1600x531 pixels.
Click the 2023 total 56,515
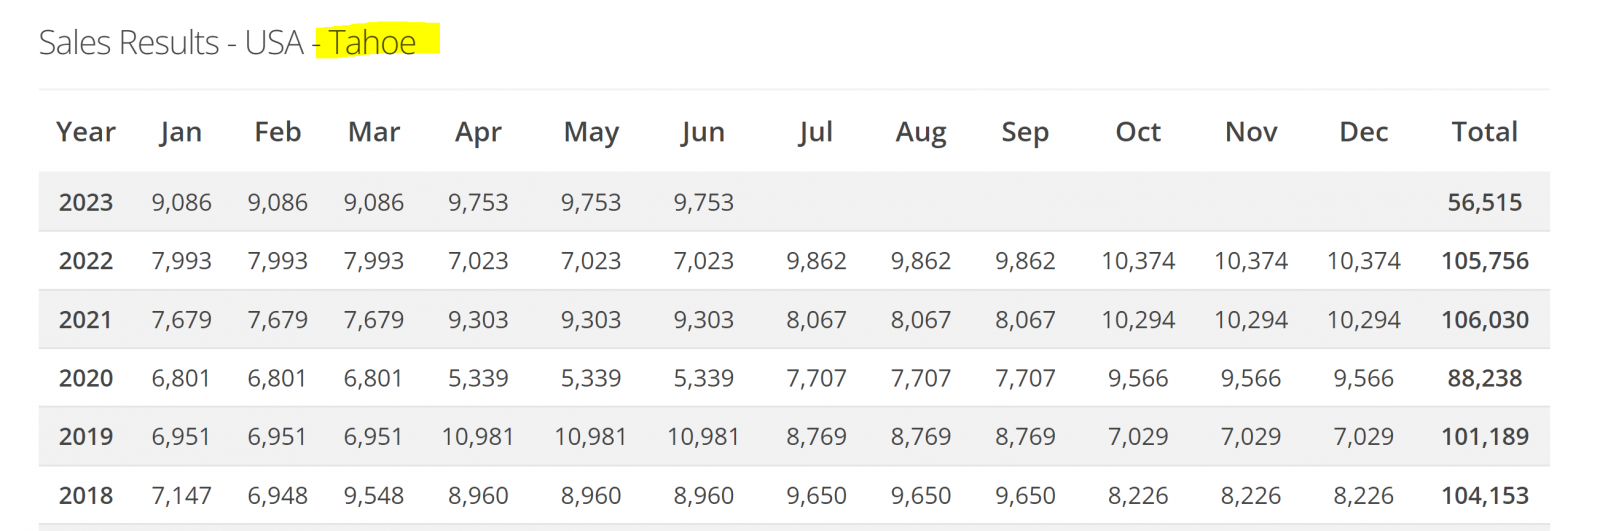click(x=1485, y=202)
